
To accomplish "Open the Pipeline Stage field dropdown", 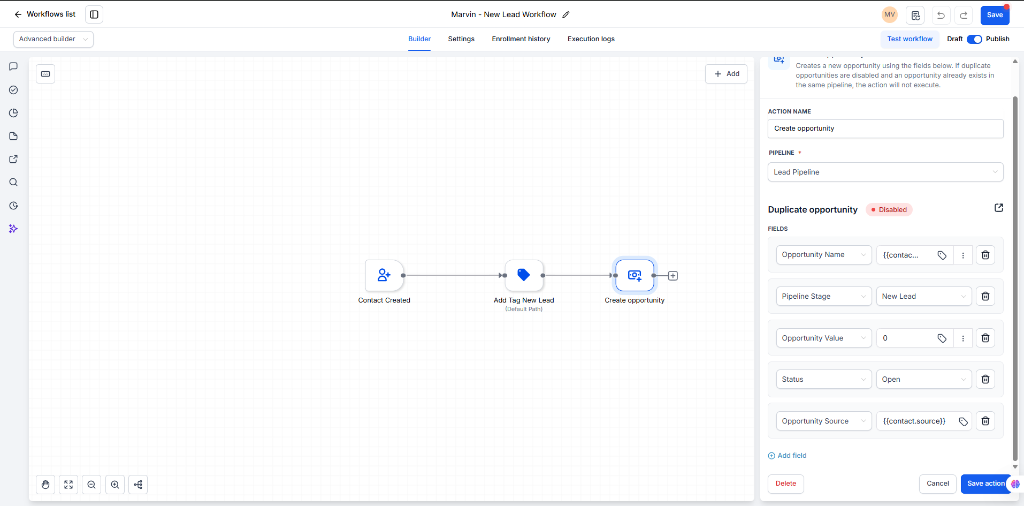I will pyautogui.click(x=824, y=296).
